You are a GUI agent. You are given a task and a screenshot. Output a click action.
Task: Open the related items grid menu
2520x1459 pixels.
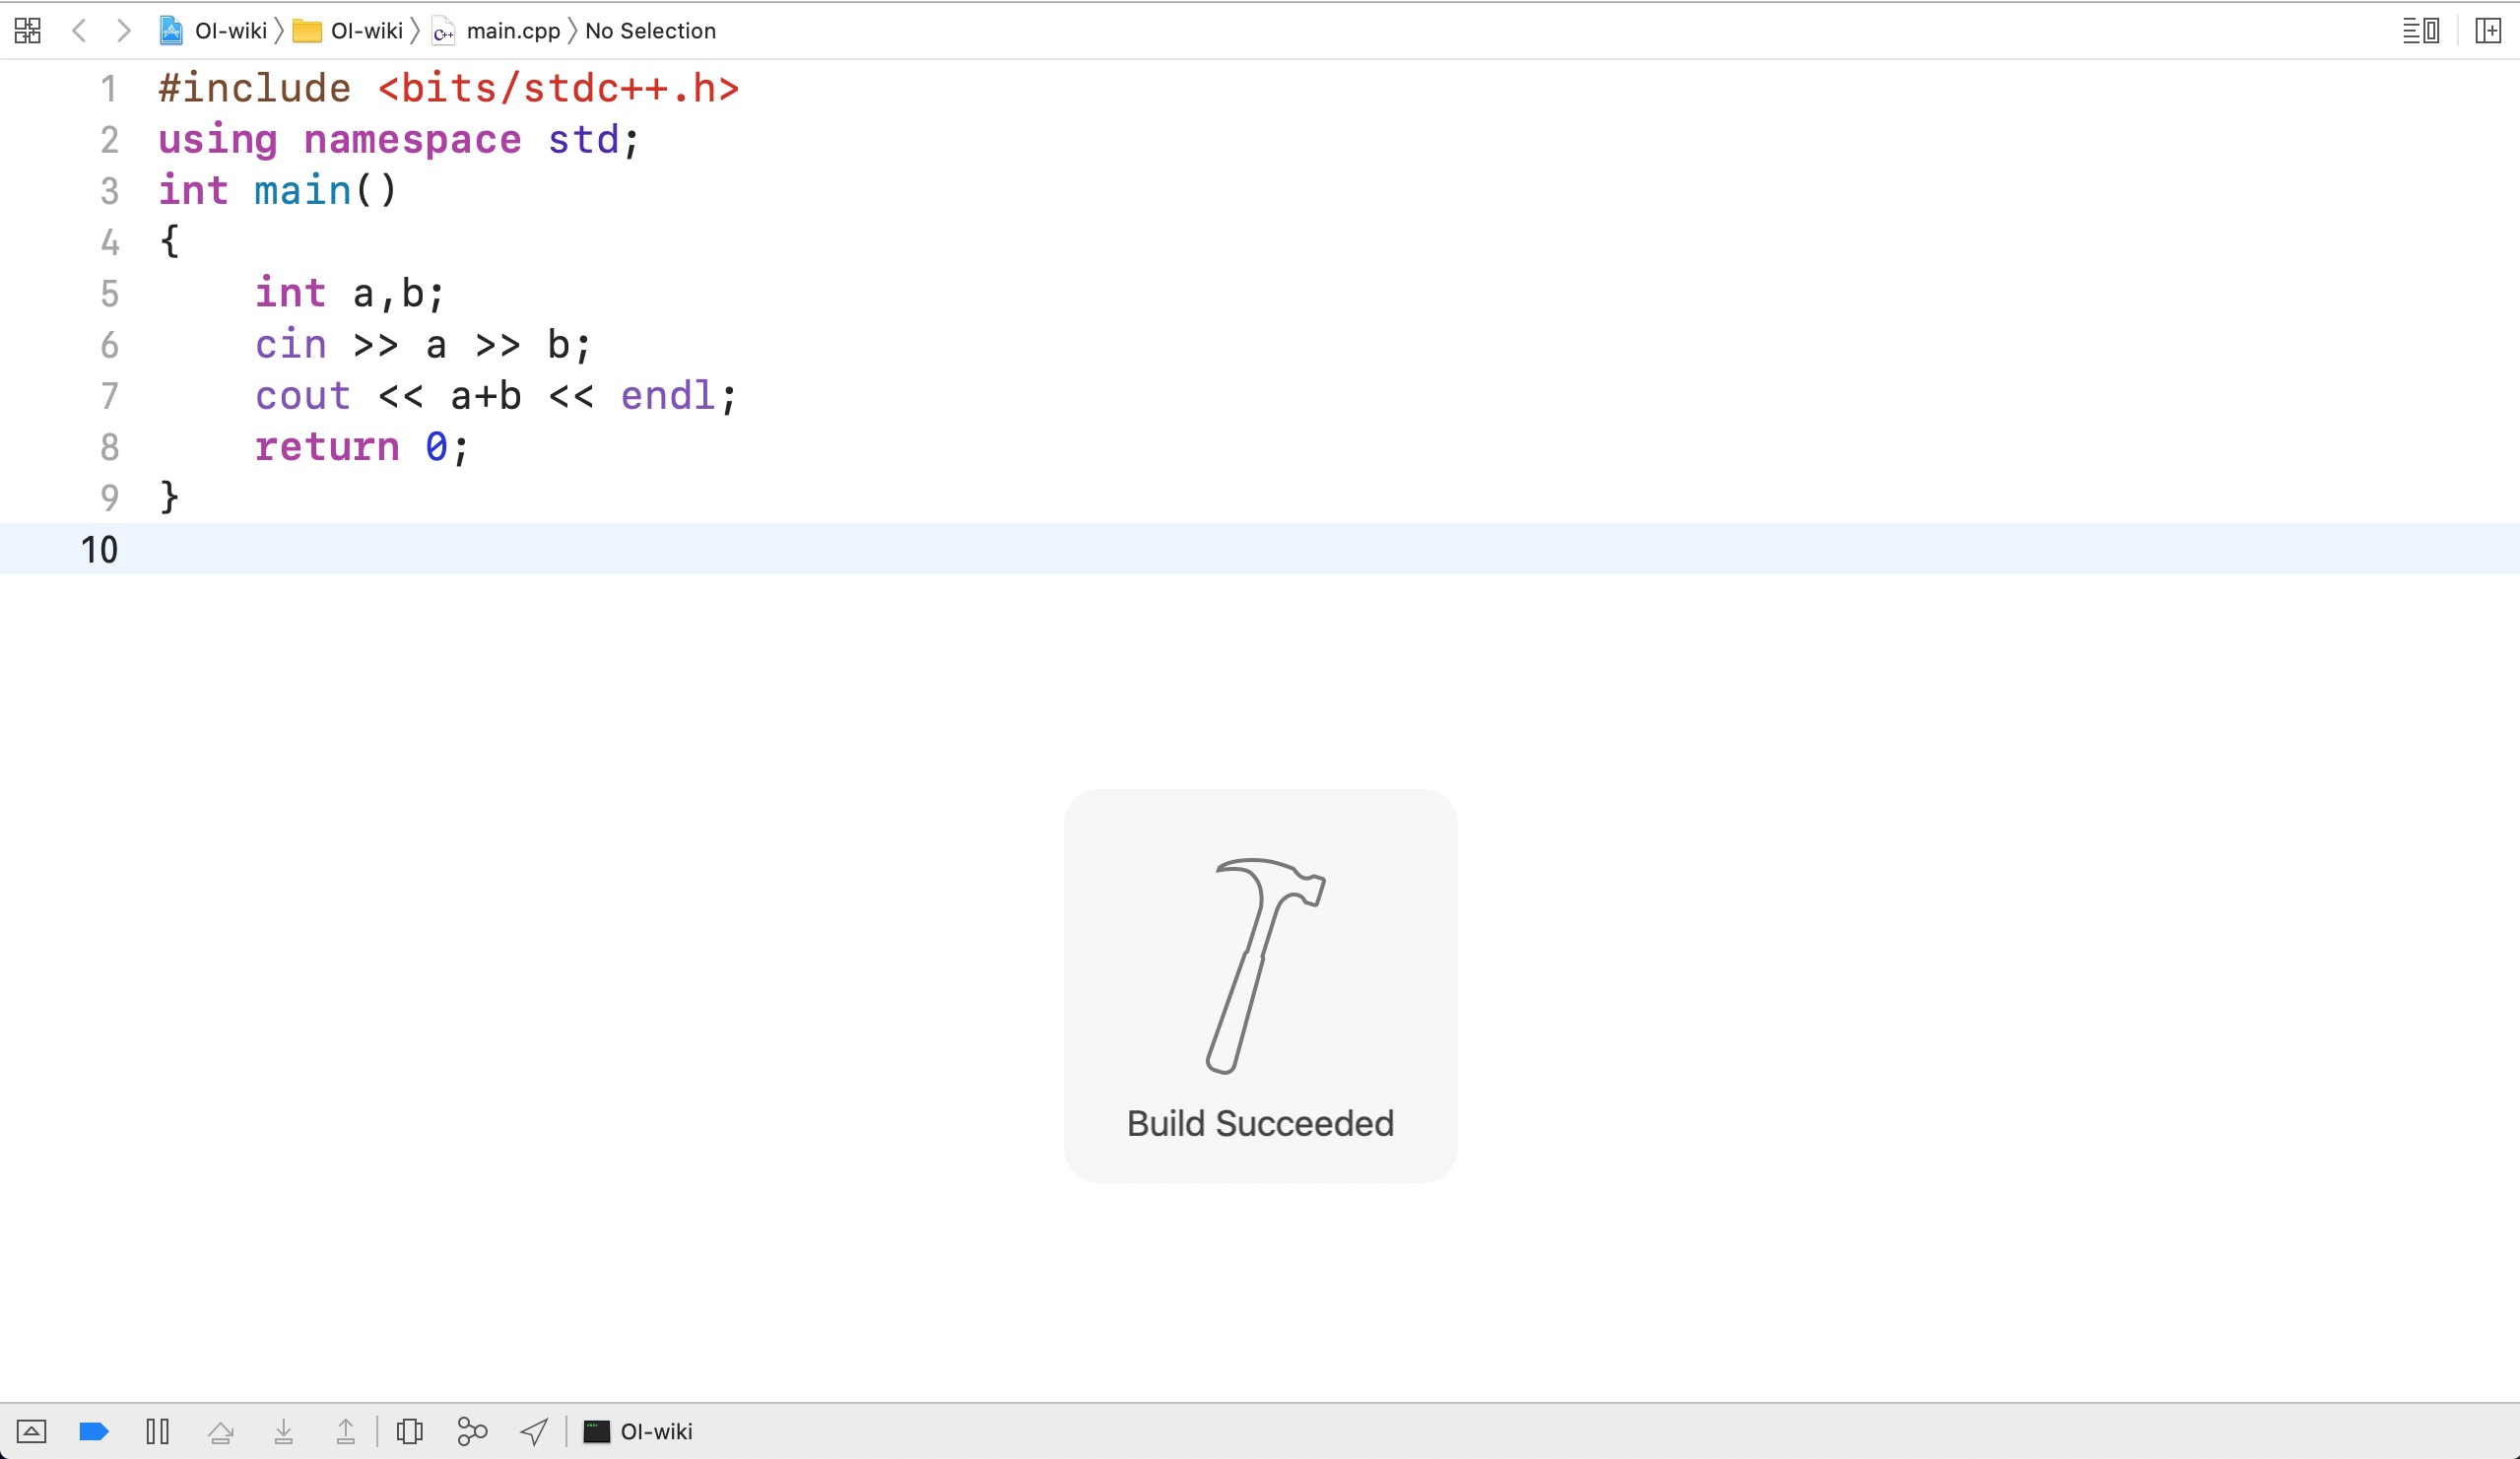tap(28, 31)
